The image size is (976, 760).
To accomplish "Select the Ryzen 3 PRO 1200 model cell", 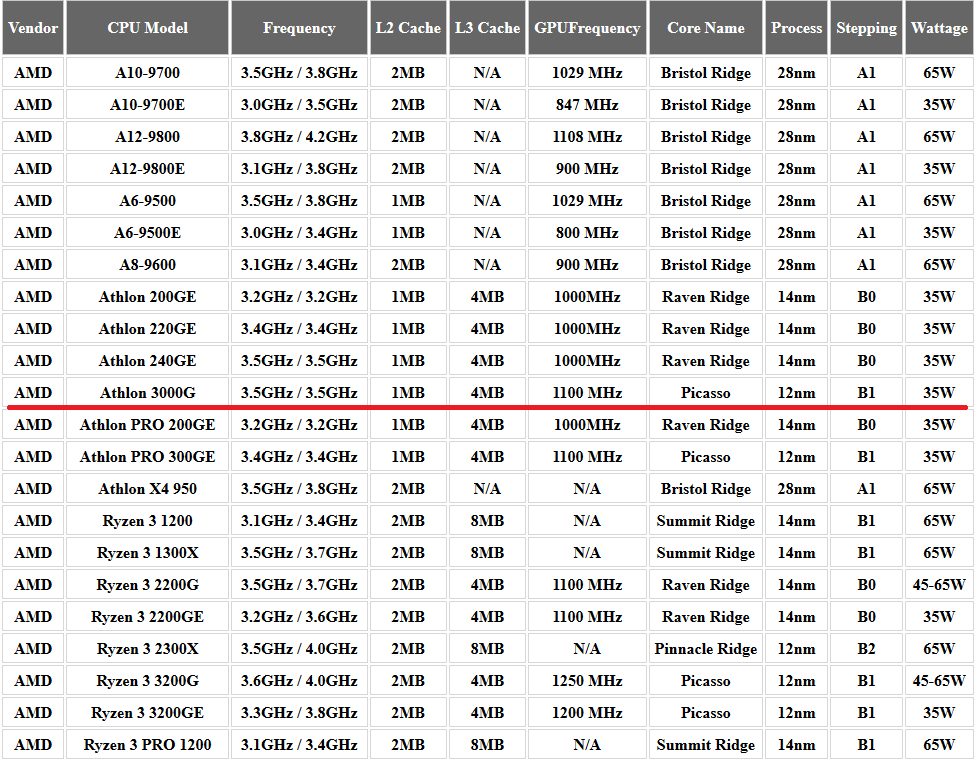I will pyautogui.click(x=148, y=745).
